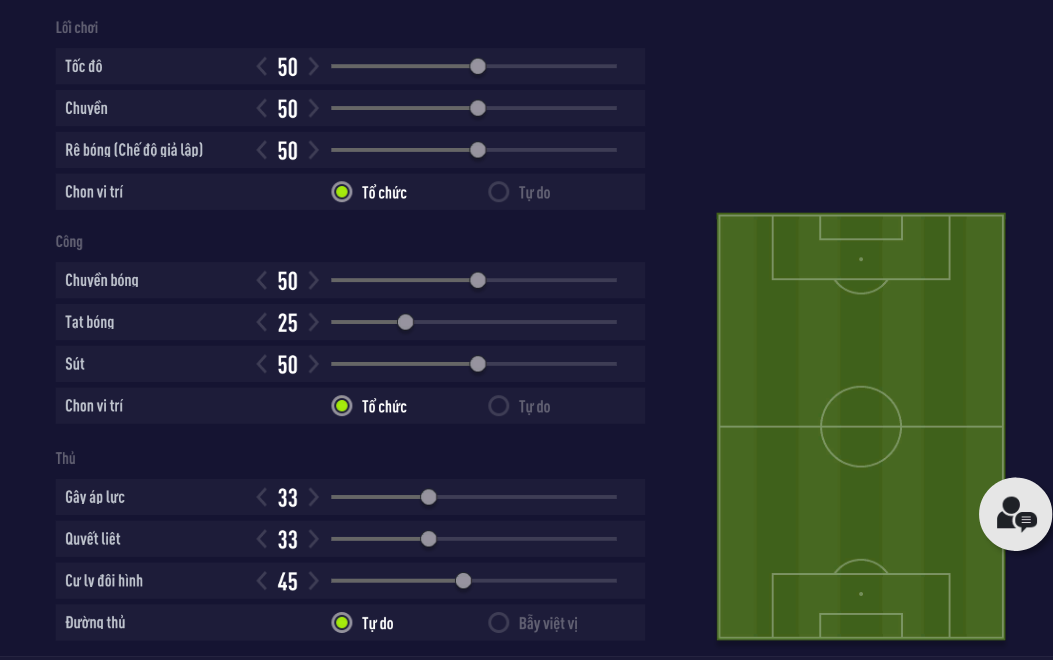Increase Rê bóng value with right arrow
The image size is (1053, 660).
point(313,150)
